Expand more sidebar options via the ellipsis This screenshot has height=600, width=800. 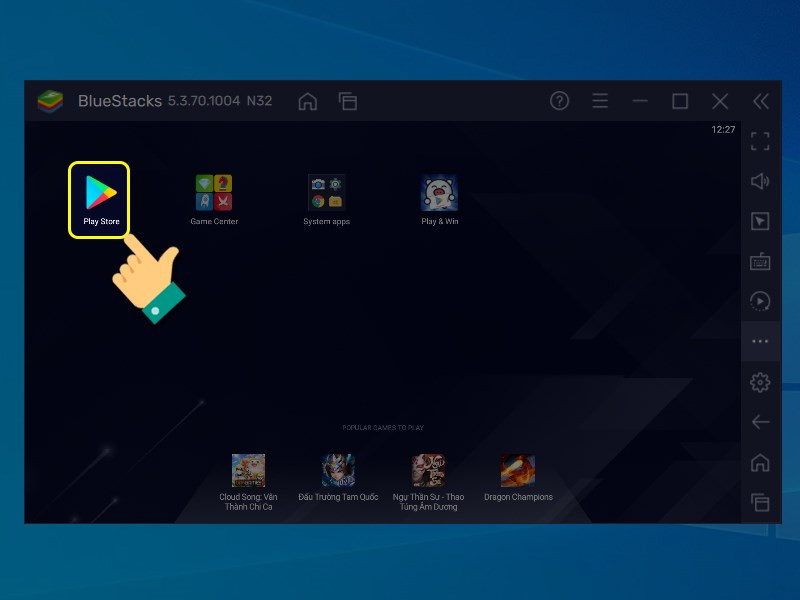point(760,341)
